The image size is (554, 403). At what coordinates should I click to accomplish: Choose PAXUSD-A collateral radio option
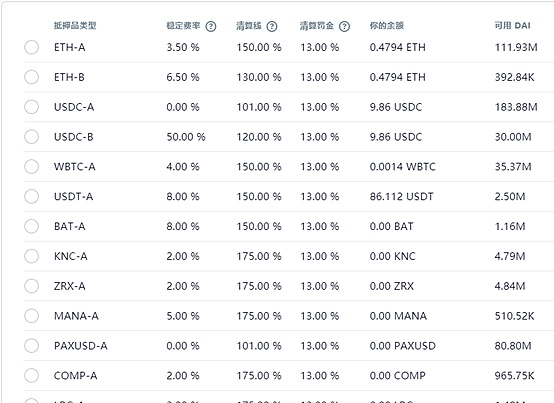[x=31, y=346]
